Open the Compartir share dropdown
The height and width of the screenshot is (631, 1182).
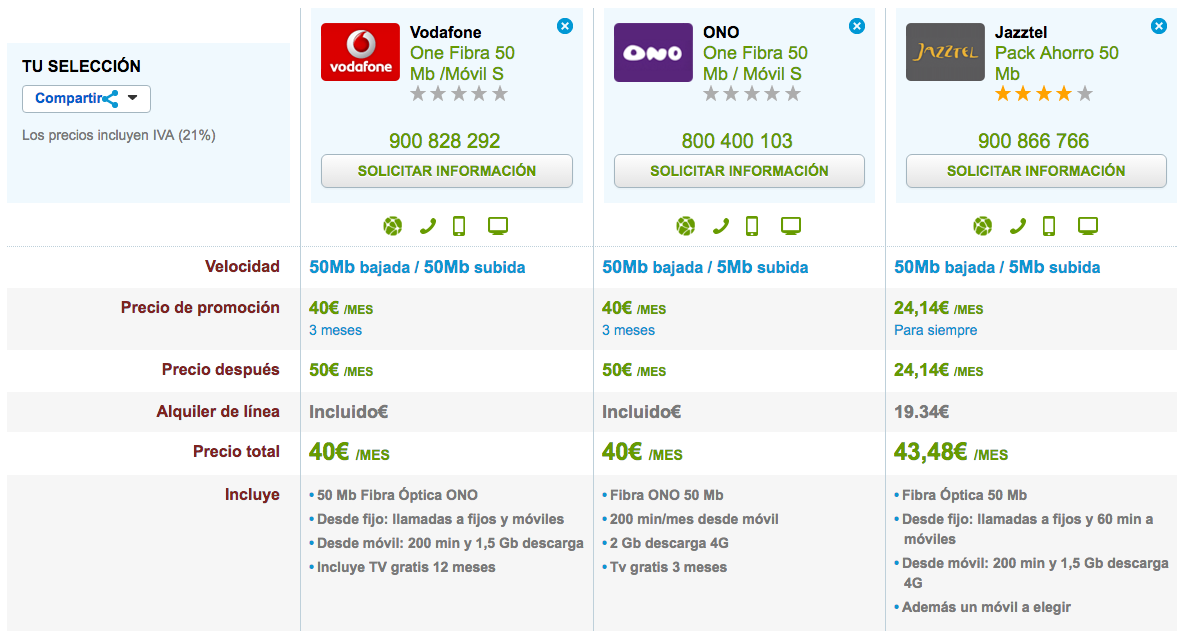click(x=87, y=99)
